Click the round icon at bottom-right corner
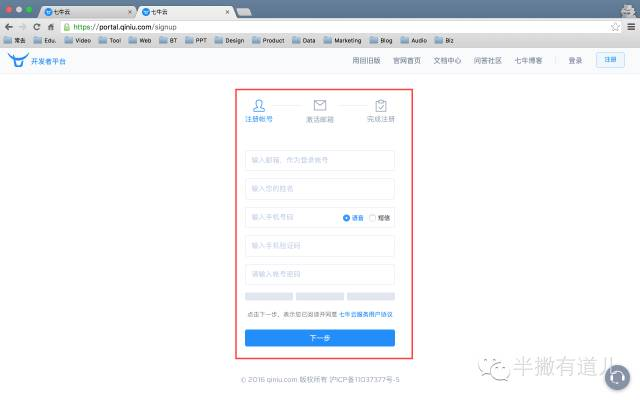Screen dimensions: 640x400 tap(618, 377)
